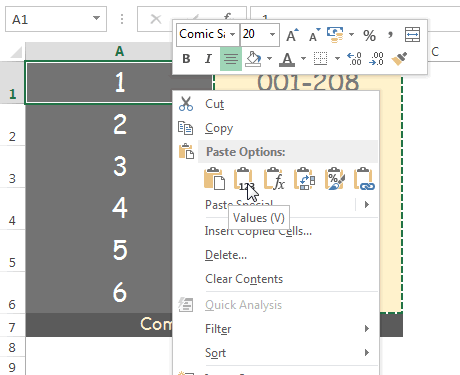Click row header 2
This screenshot has height=375, width=460.
(12, 125)
